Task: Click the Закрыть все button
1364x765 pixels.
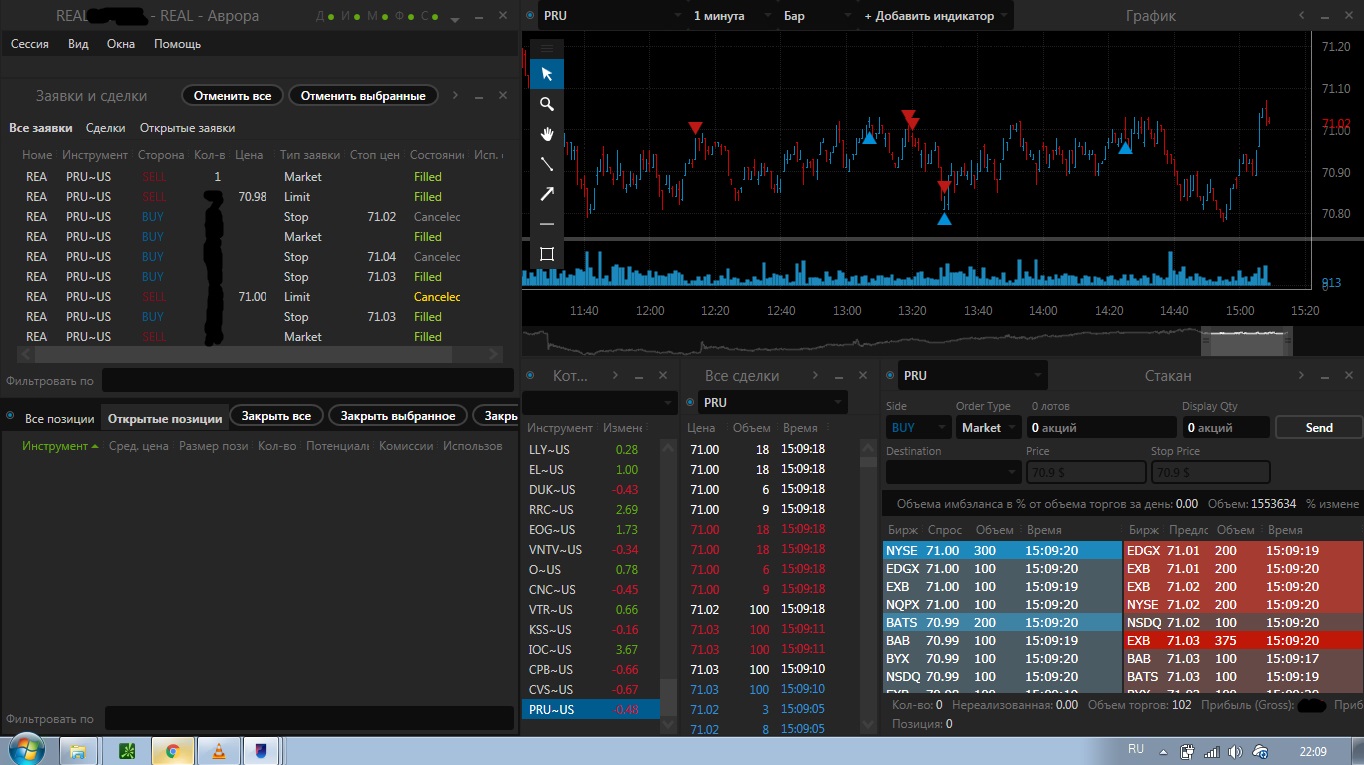Action: [x=276, y=416]
